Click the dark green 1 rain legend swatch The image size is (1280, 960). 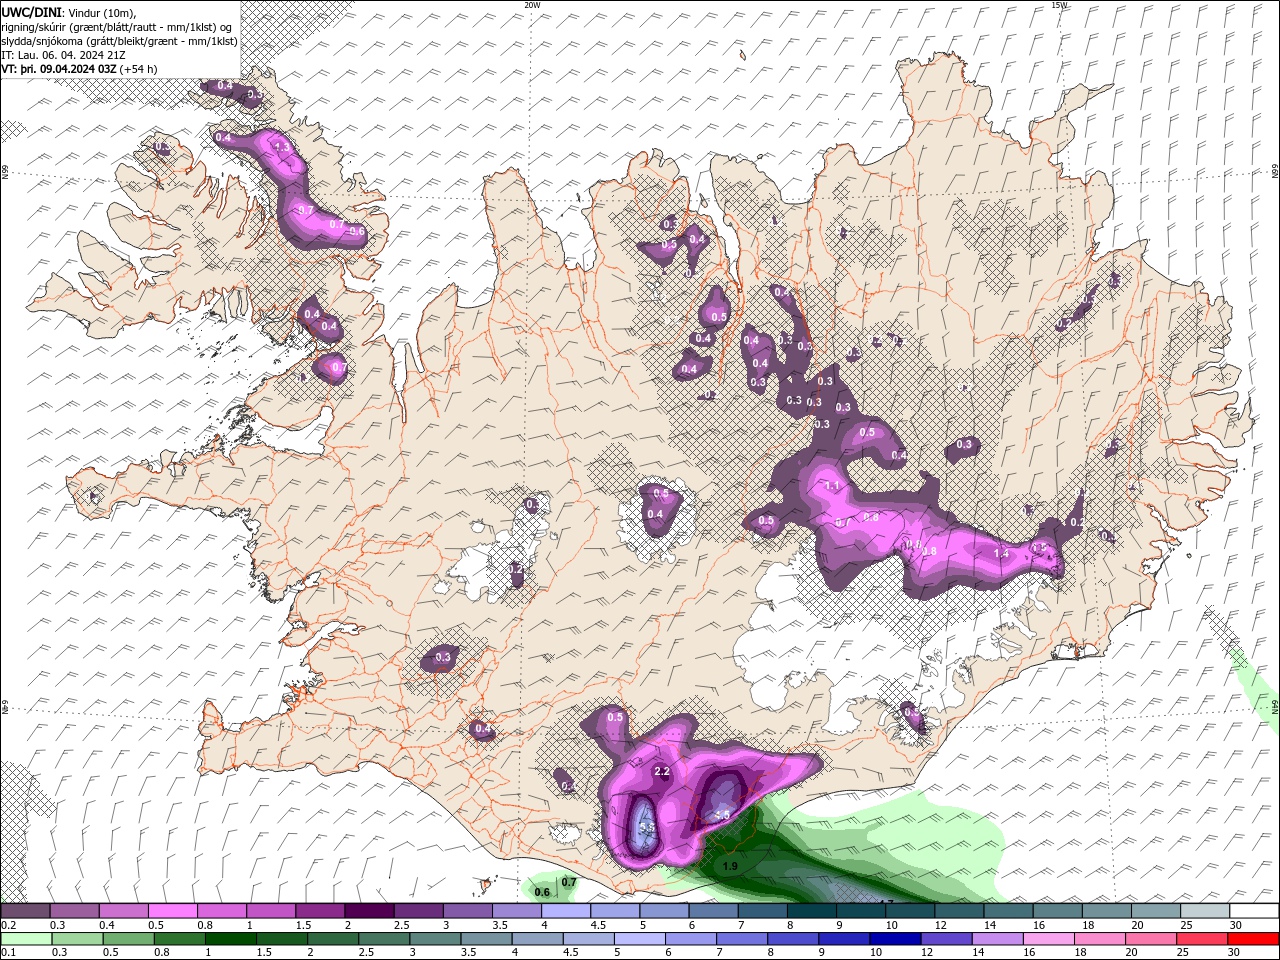click(x=231, y=938)
